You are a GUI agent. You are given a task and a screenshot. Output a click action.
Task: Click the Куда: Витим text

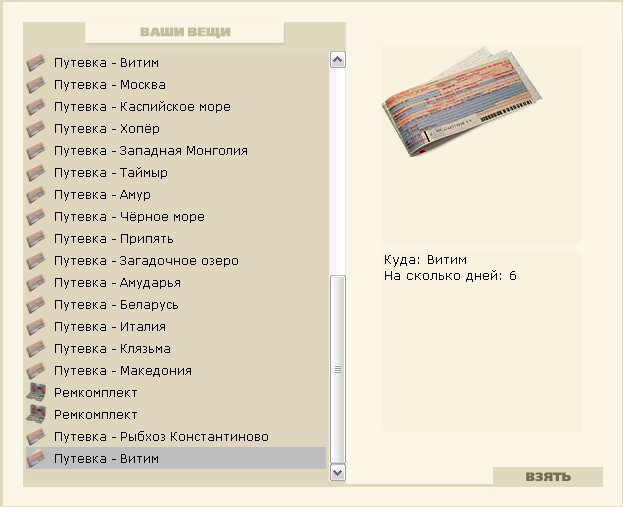tap(426, 260)
